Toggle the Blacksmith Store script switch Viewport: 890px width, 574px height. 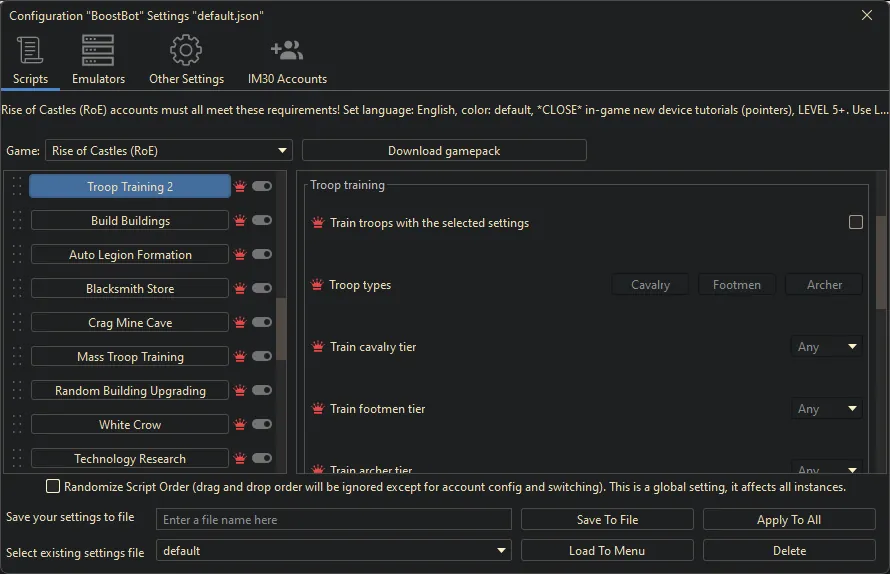[262, 288]
